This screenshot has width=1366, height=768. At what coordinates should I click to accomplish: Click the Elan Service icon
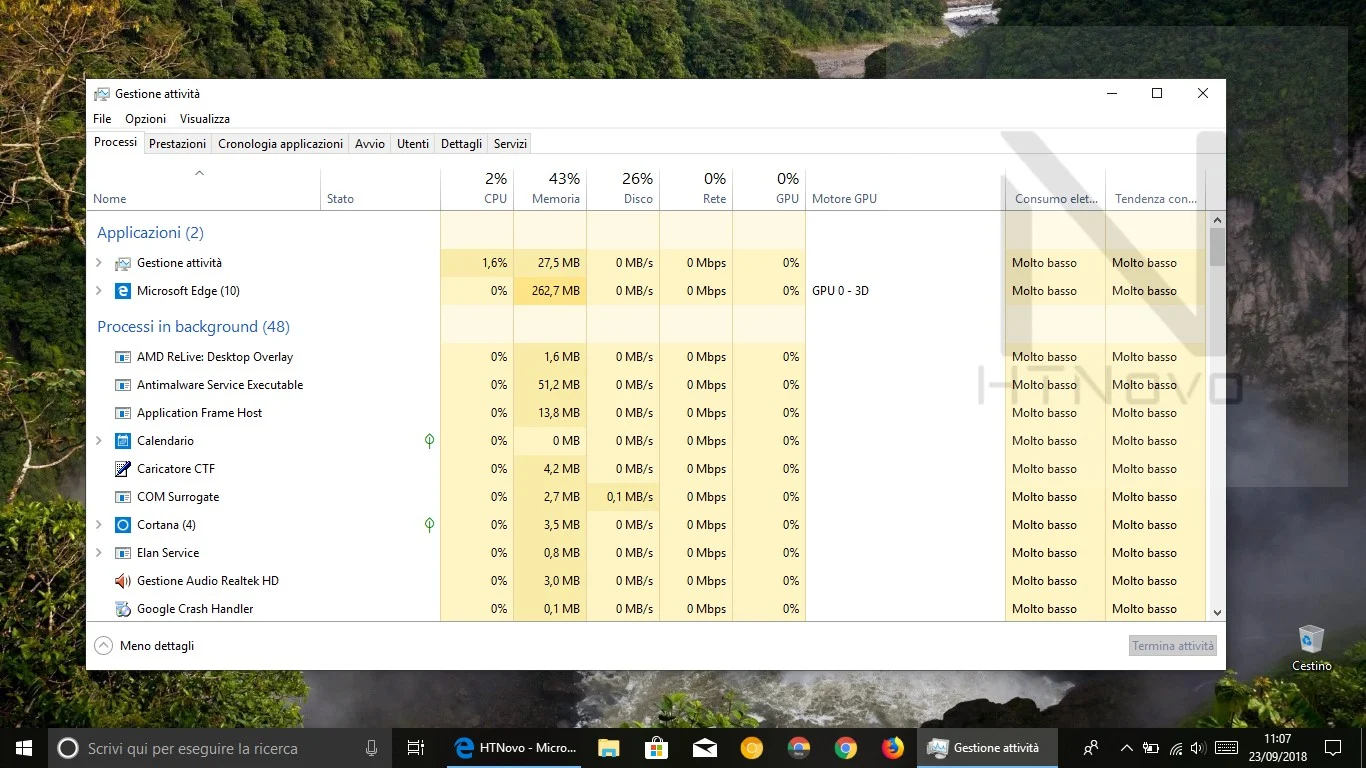(123, 553)
